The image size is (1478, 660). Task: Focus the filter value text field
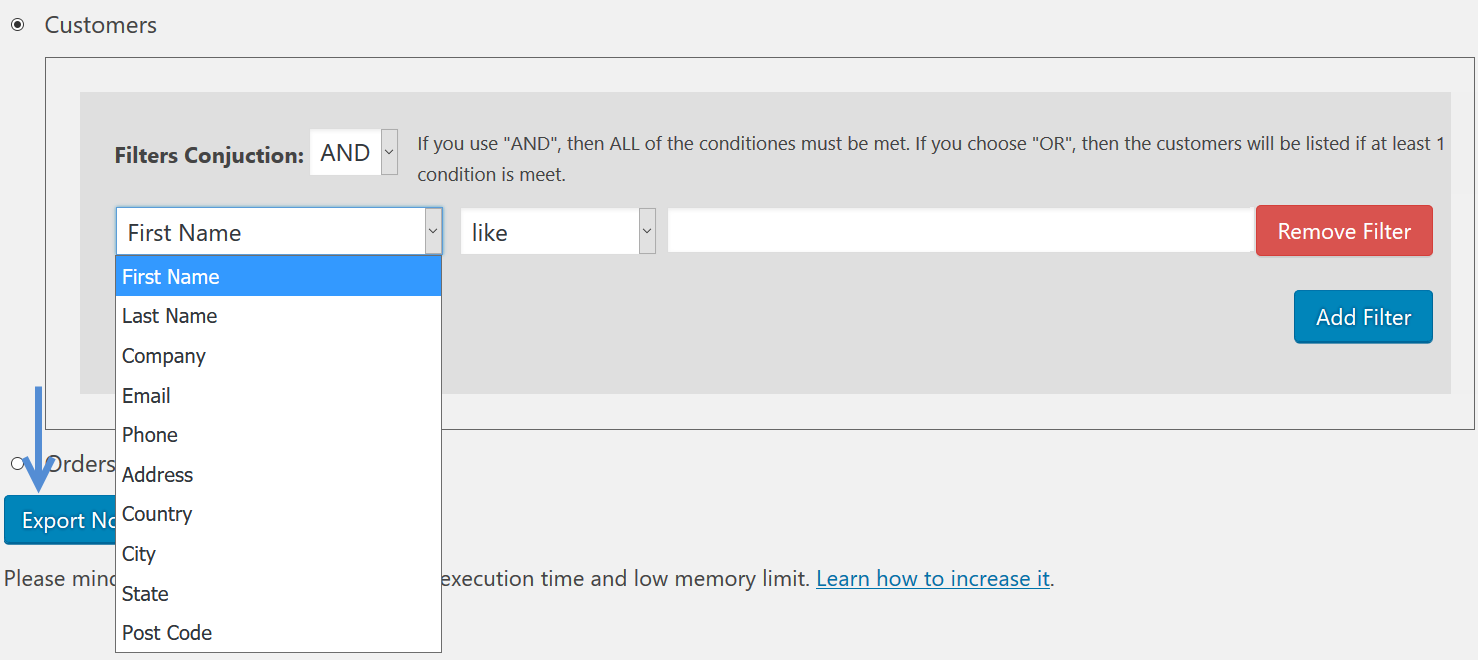(x=961, y=231)
